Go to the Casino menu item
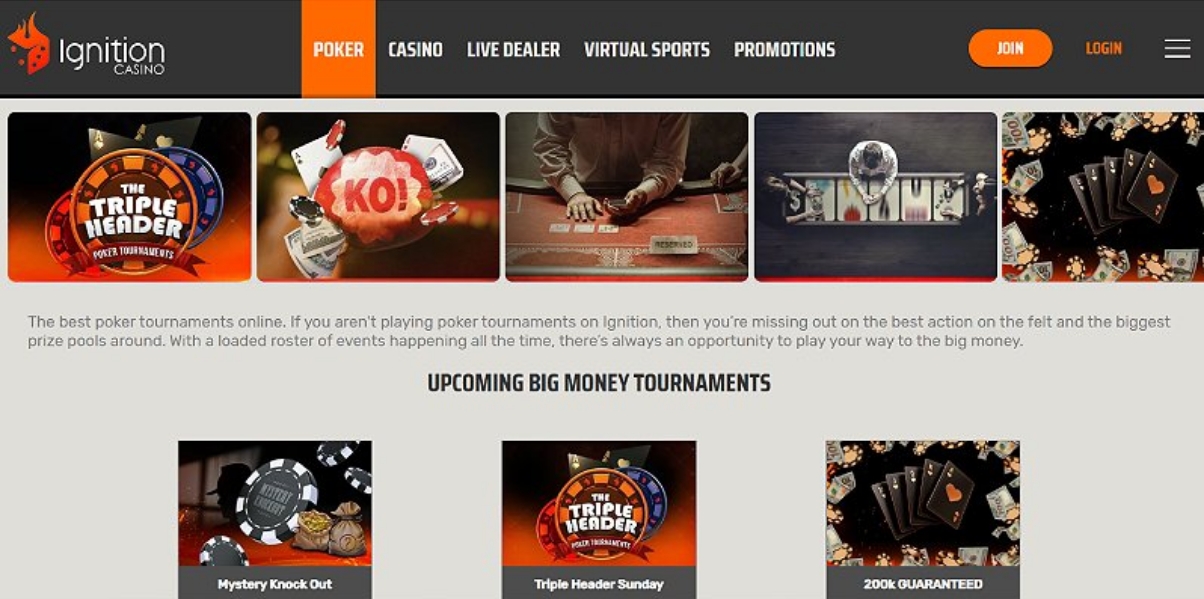The height and width of the screenshot is (599, 1204). coord(415,49)
